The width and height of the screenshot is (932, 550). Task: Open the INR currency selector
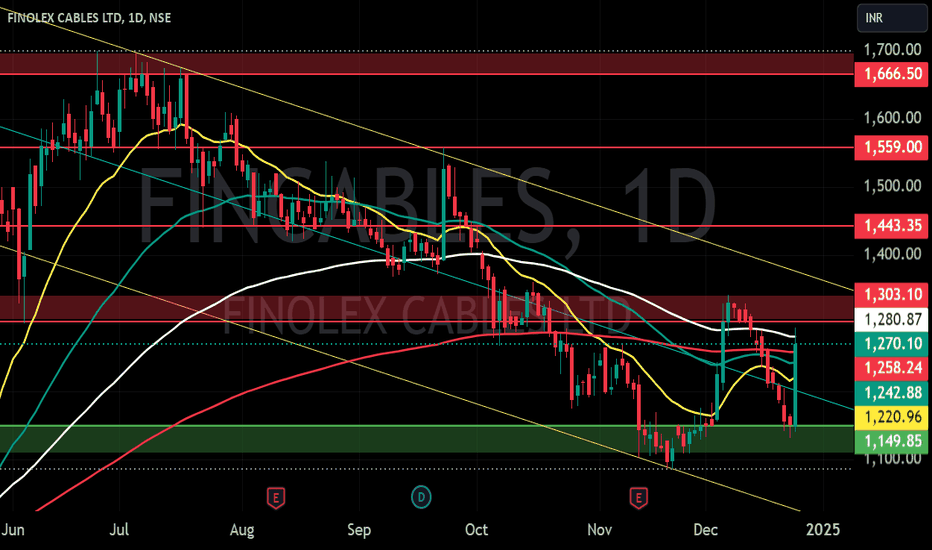pos(892,18)
